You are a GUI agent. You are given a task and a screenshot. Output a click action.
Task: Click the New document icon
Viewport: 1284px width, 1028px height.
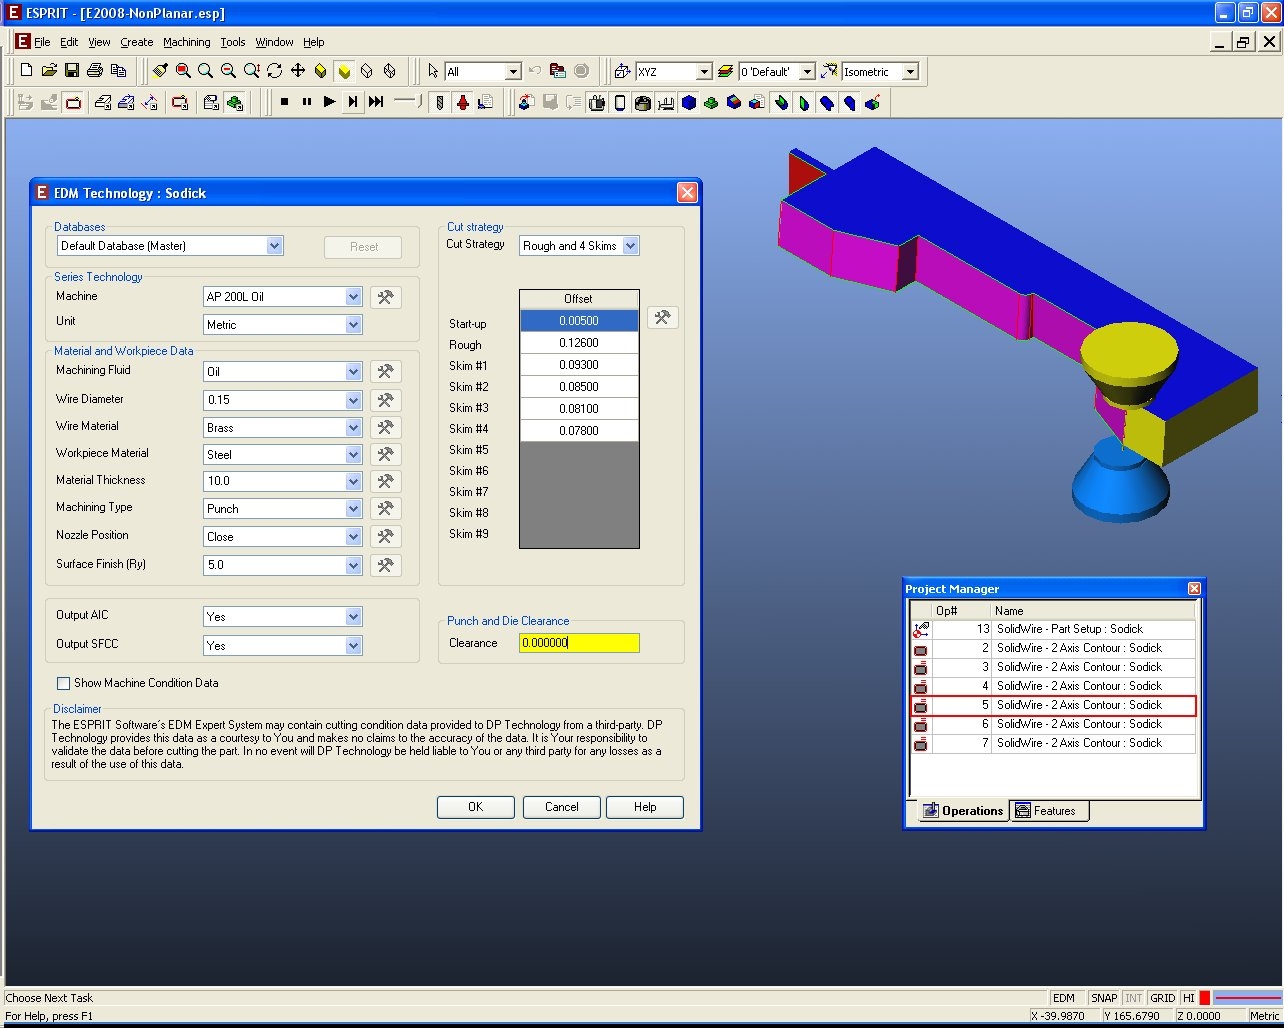pyautogui.click(x=27, y=71)
